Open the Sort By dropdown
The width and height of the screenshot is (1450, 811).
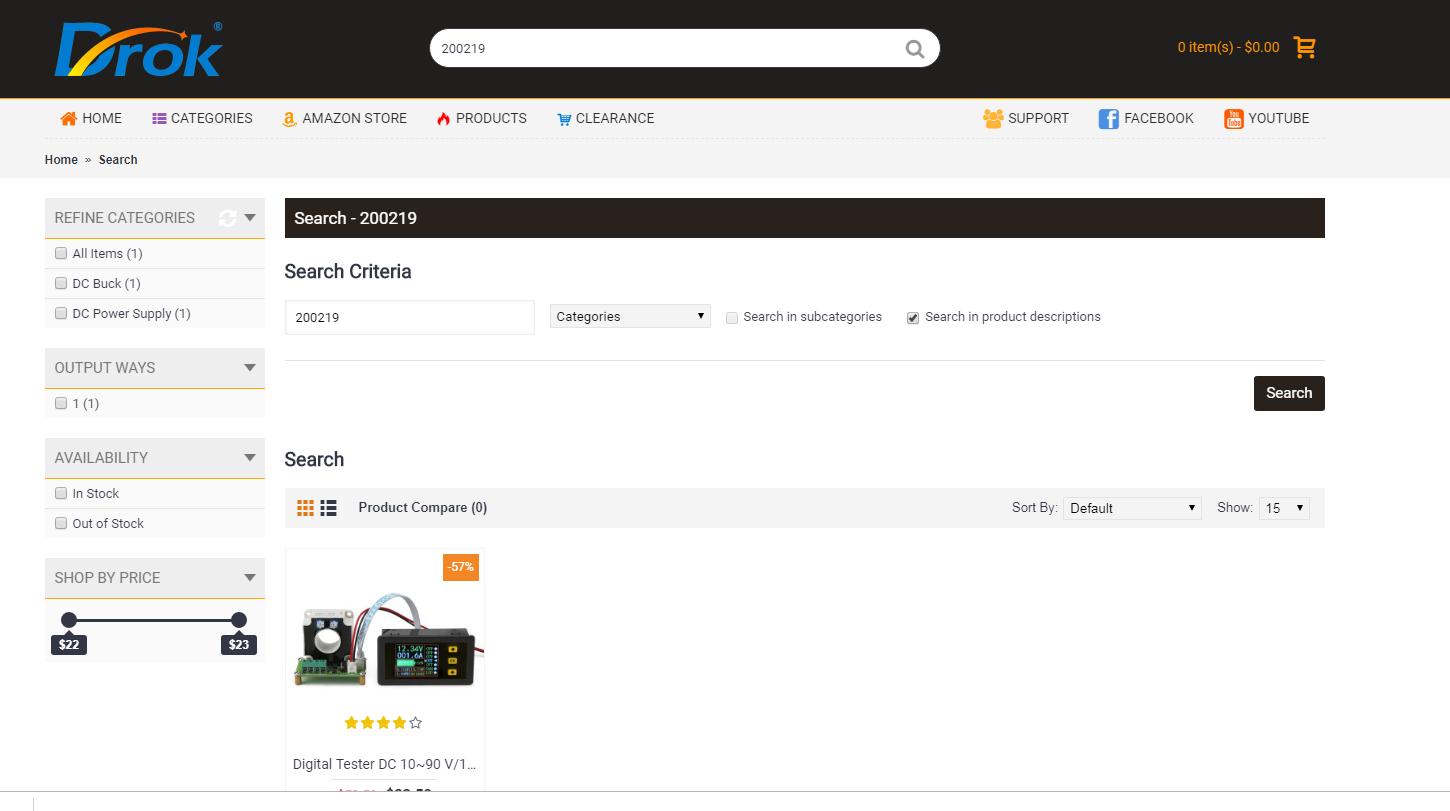point(1131,508)
